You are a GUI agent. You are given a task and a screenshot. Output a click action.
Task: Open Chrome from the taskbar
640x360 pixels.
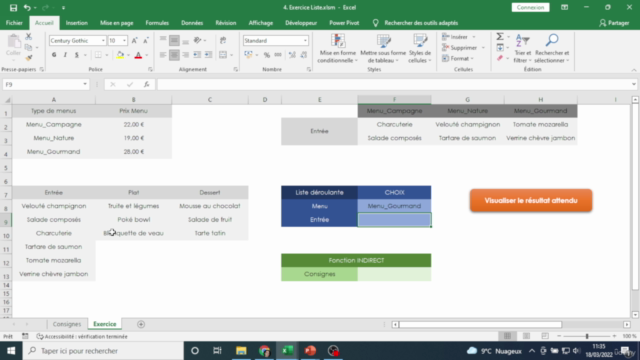pyautogui.click(x=264, y=351)
